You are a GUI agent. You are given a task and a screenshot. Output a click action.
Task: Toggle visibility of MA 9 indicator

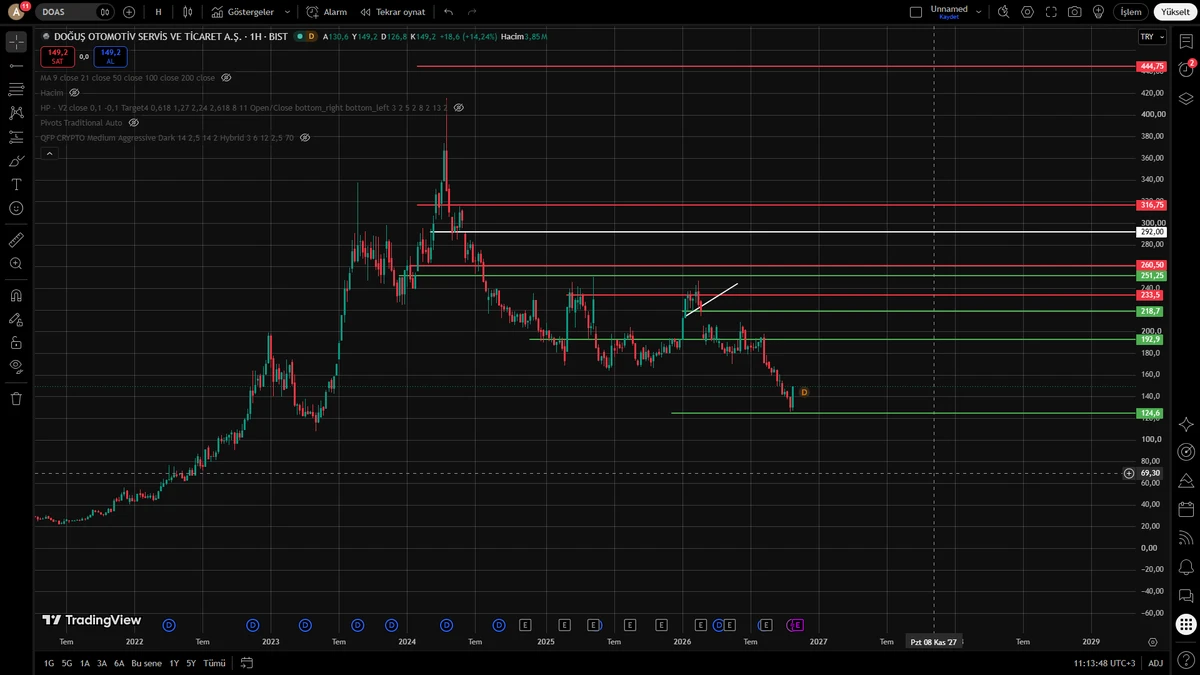[x=226, y=77]
